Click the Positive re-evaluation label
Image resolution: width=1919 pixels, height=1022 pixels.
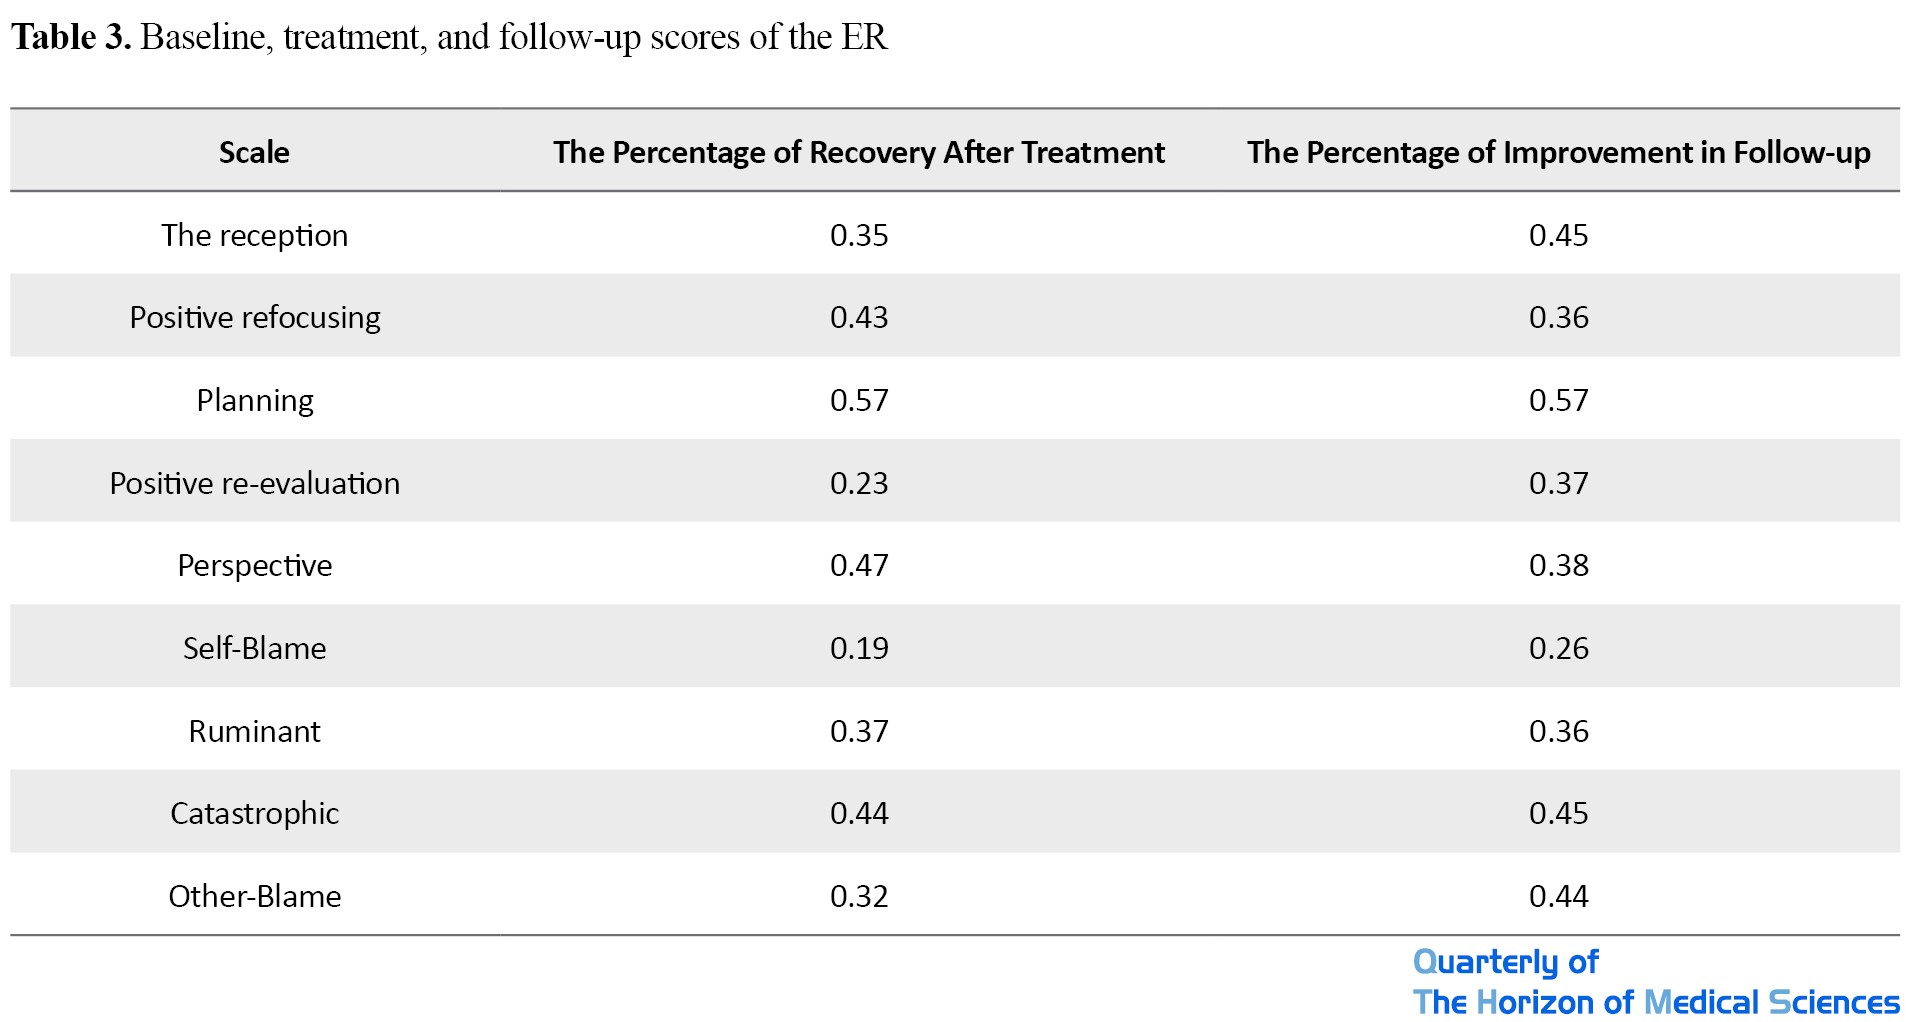coord(254,483)
